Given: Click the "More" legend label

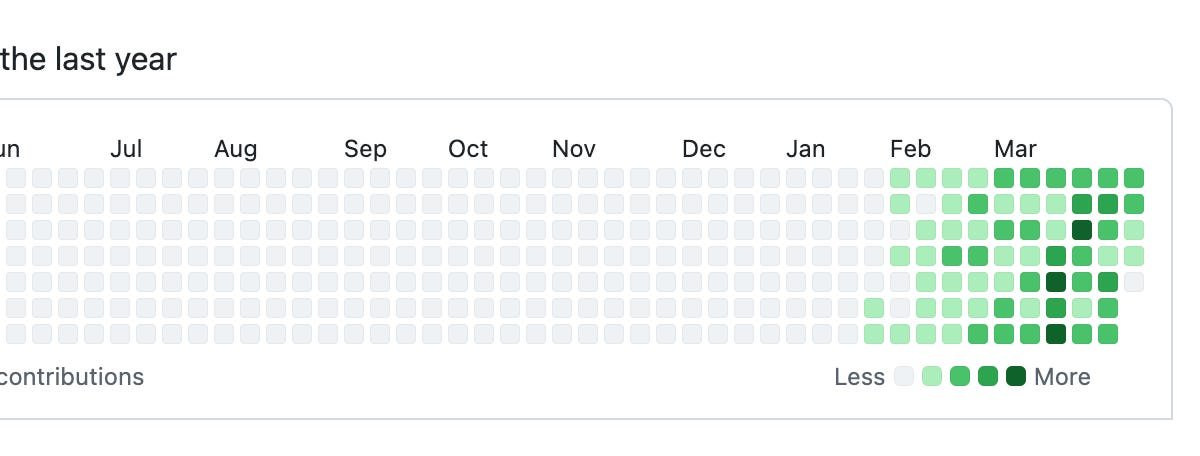Looking at the screenshot, I should 1062,377.
